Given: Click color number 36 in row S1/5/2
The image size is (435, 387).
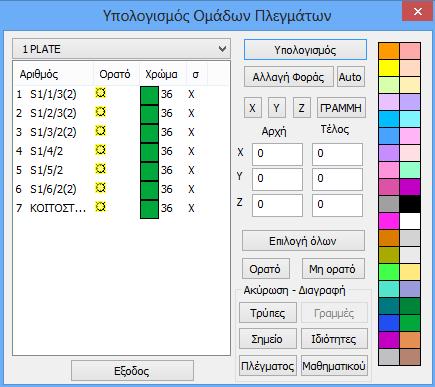Looking at the screenshot, I should click(167, 170).
